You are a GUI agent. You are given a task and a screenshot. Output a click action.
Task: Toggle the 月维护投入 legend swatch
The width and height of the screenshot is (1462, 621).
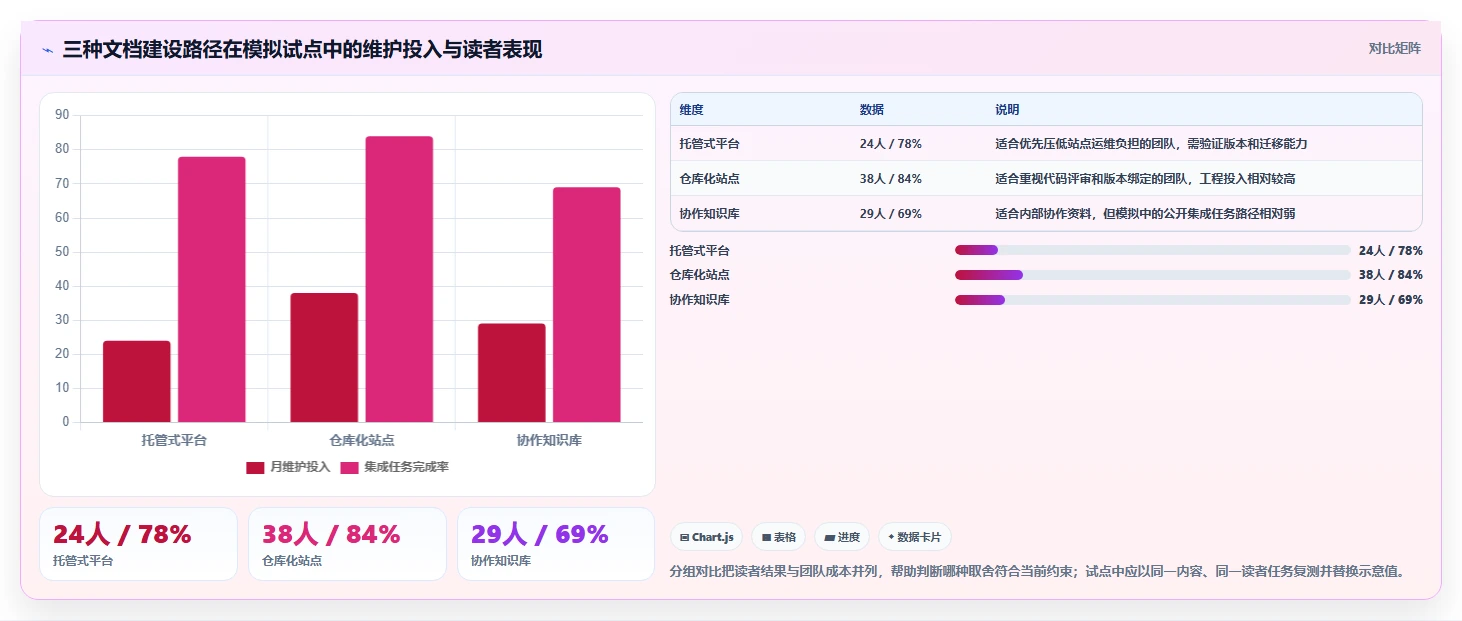coord(255,467)
